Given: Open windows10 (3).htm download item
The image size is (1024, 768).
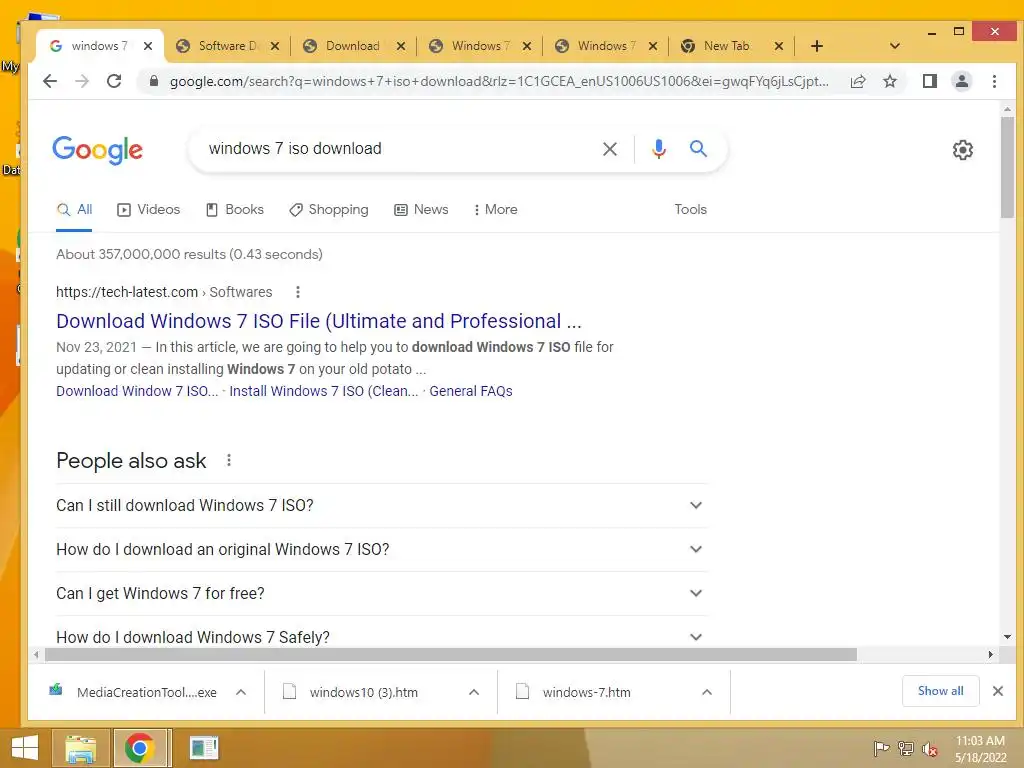Looking at the screenshot, I should click(364, 692).
